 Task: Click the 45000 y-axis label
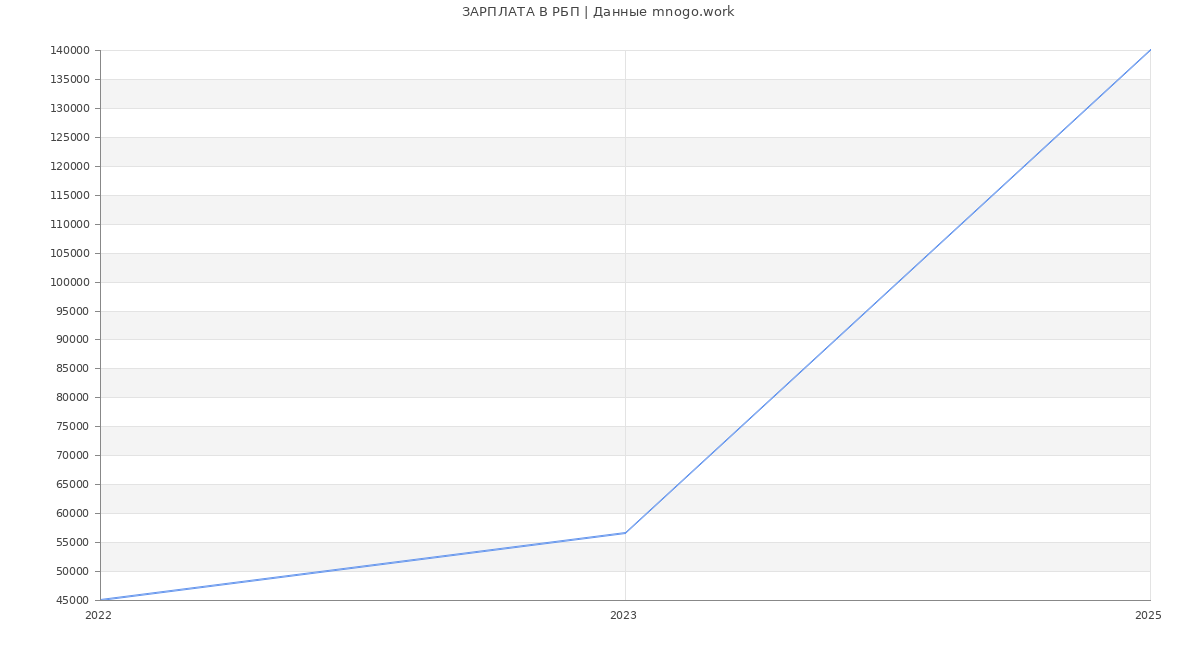tap(73, 600)
